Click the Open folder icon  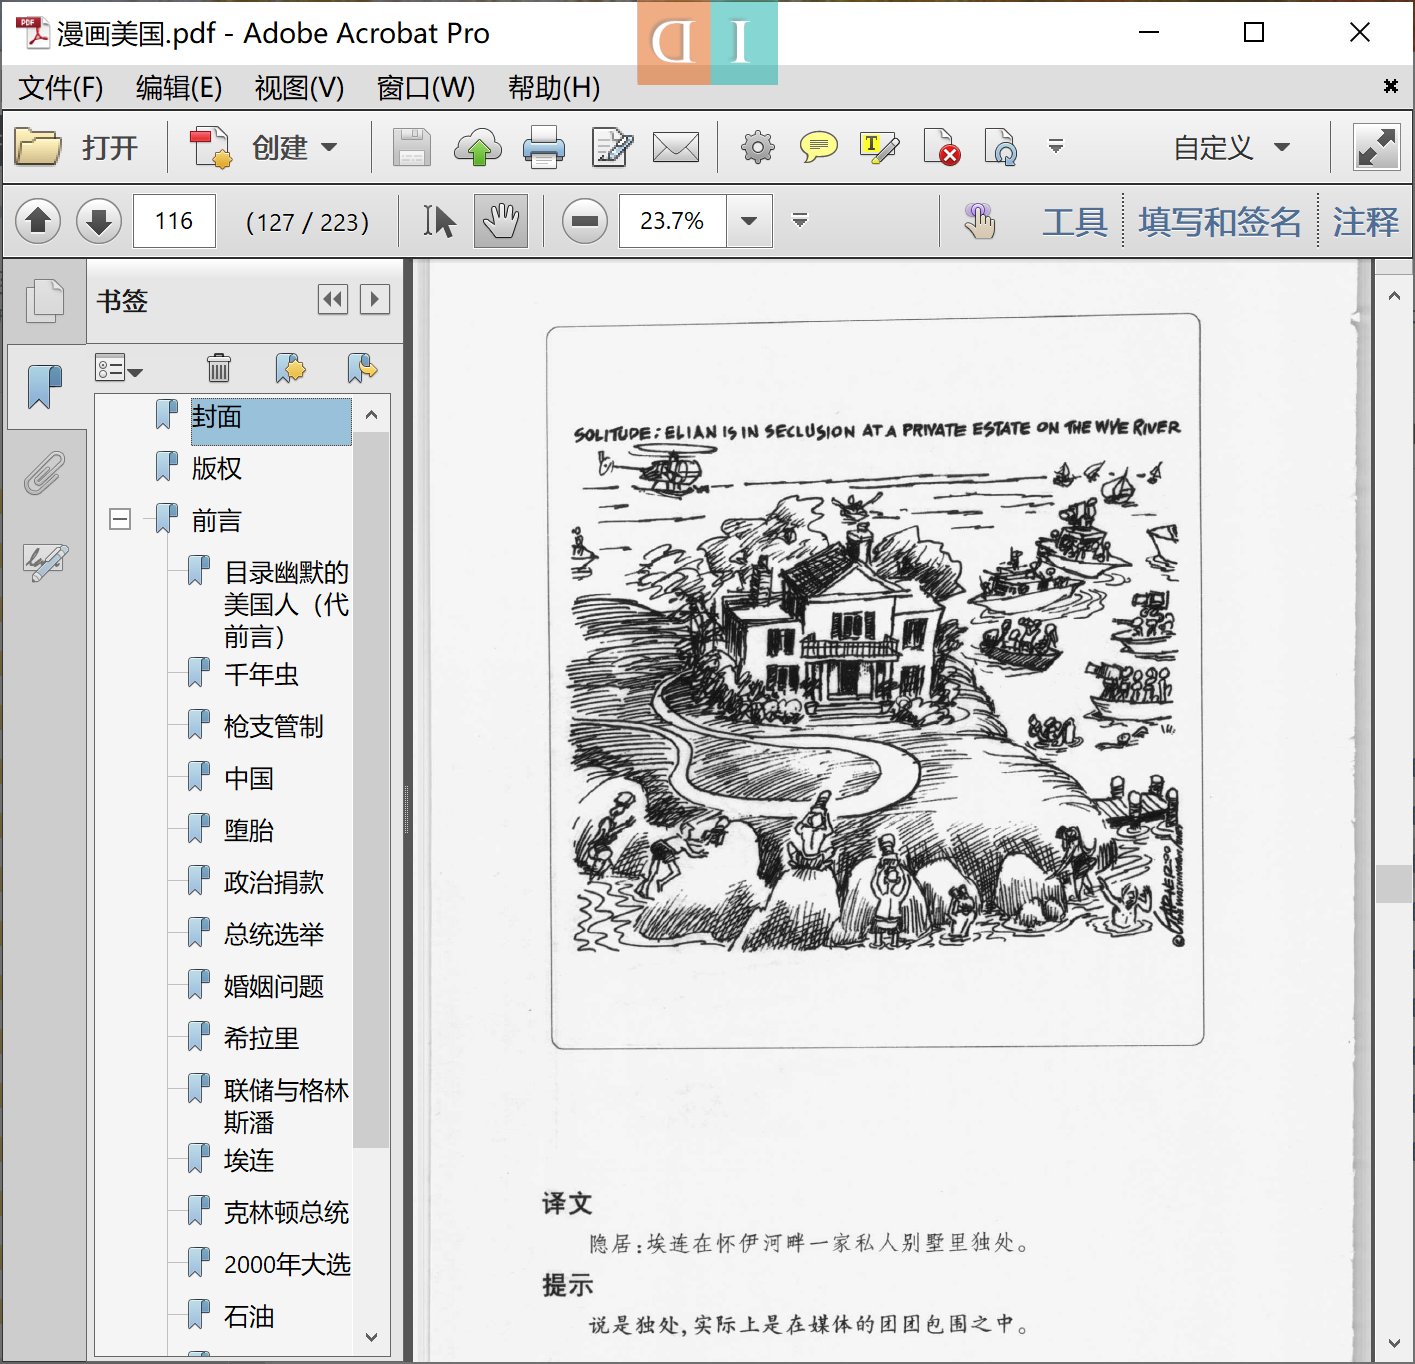39,148
